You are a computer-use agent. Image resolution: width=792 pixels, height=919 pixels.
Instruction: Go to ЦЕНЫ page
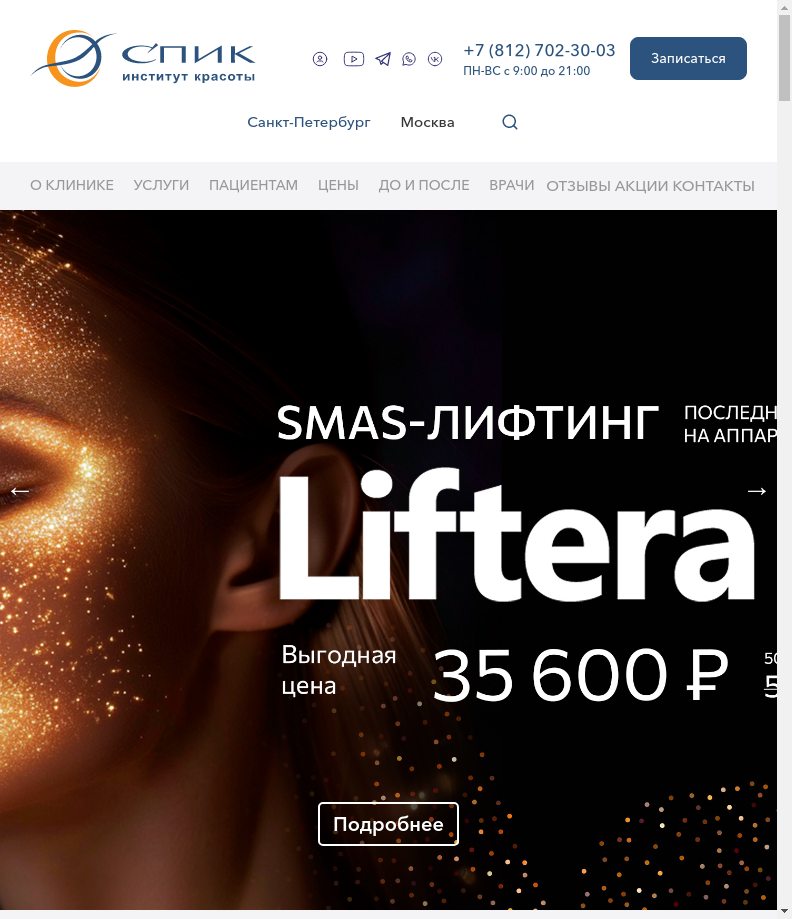click(338, 185)
